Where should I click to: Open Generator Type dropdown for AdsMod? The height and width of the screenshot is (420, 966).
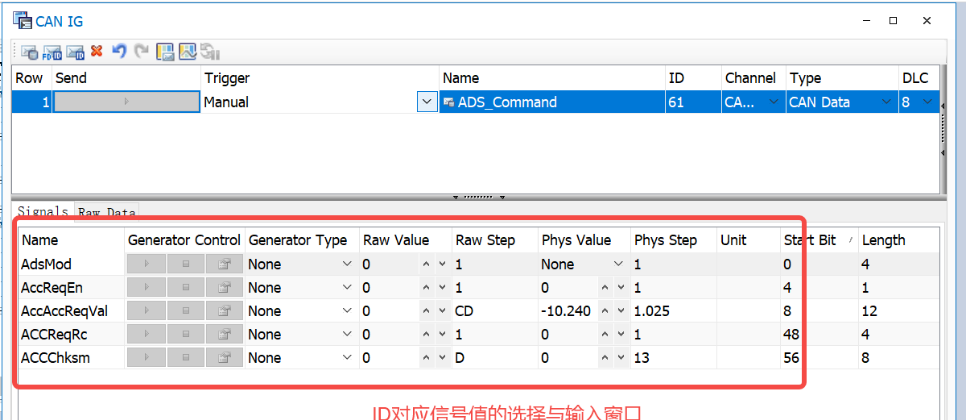coord(347,264)
